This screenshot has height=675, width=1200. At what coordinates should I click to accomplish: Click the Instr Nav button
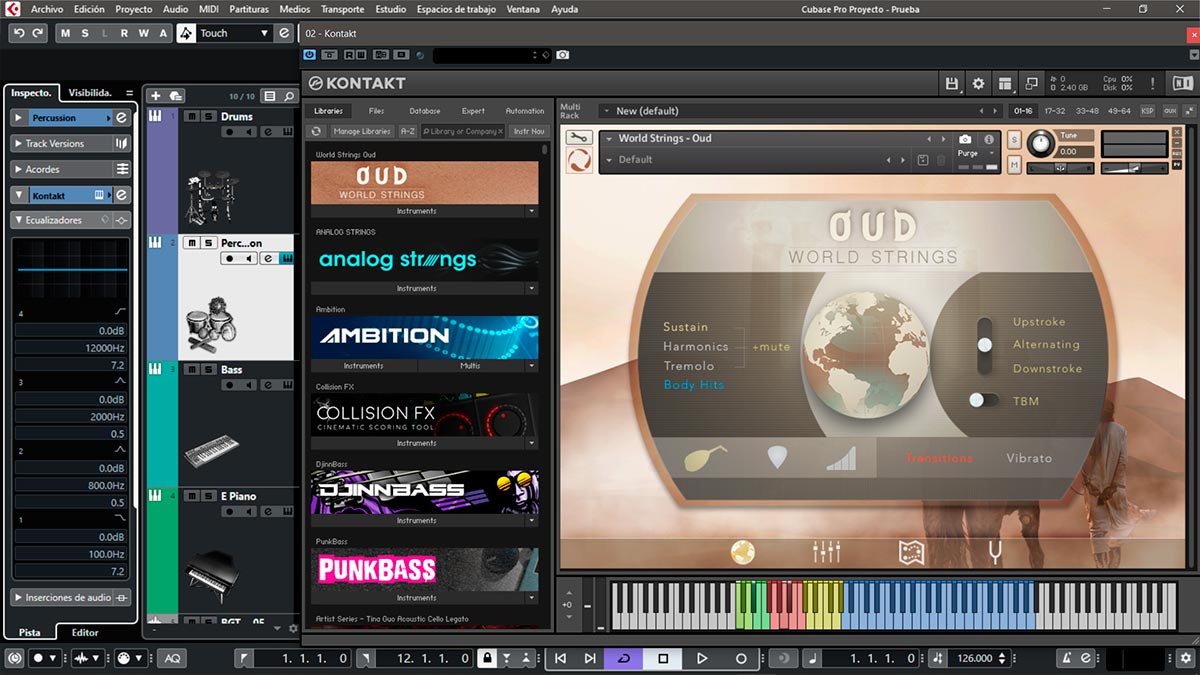[529, 131]
